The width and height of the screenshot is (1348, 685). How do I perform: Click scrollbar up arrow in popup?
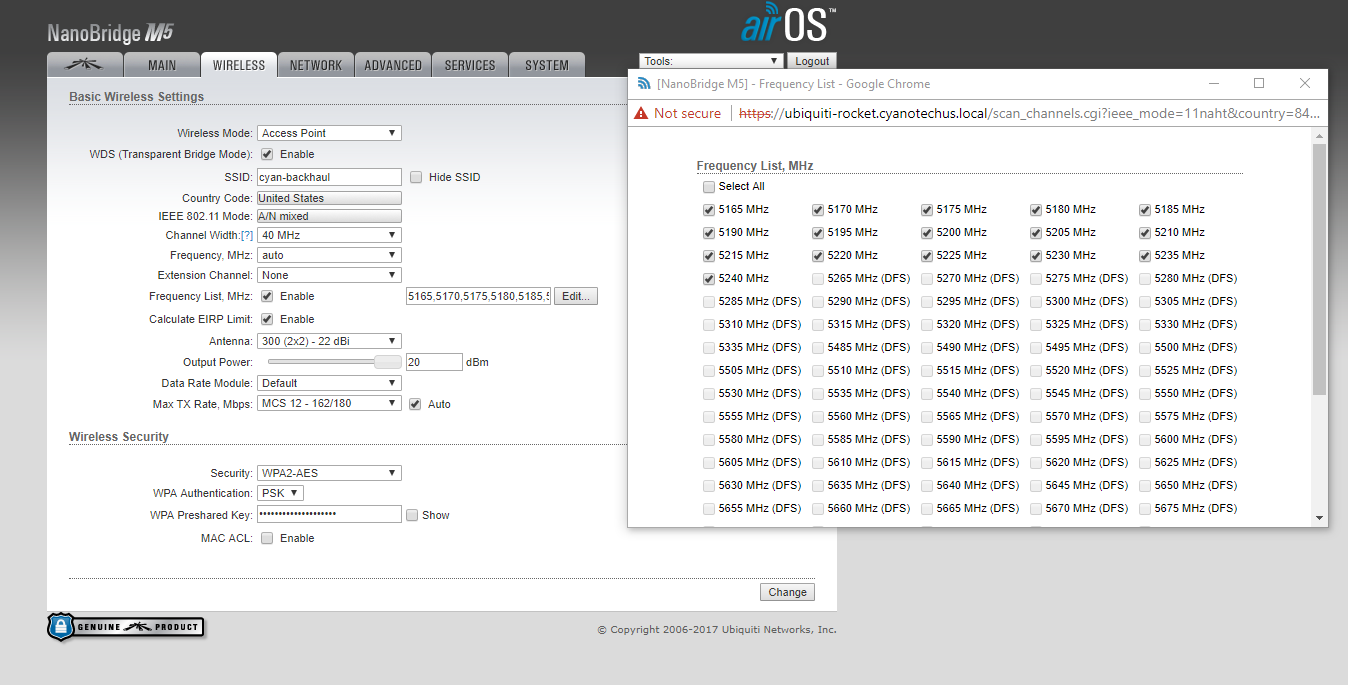click(1319, 135)
